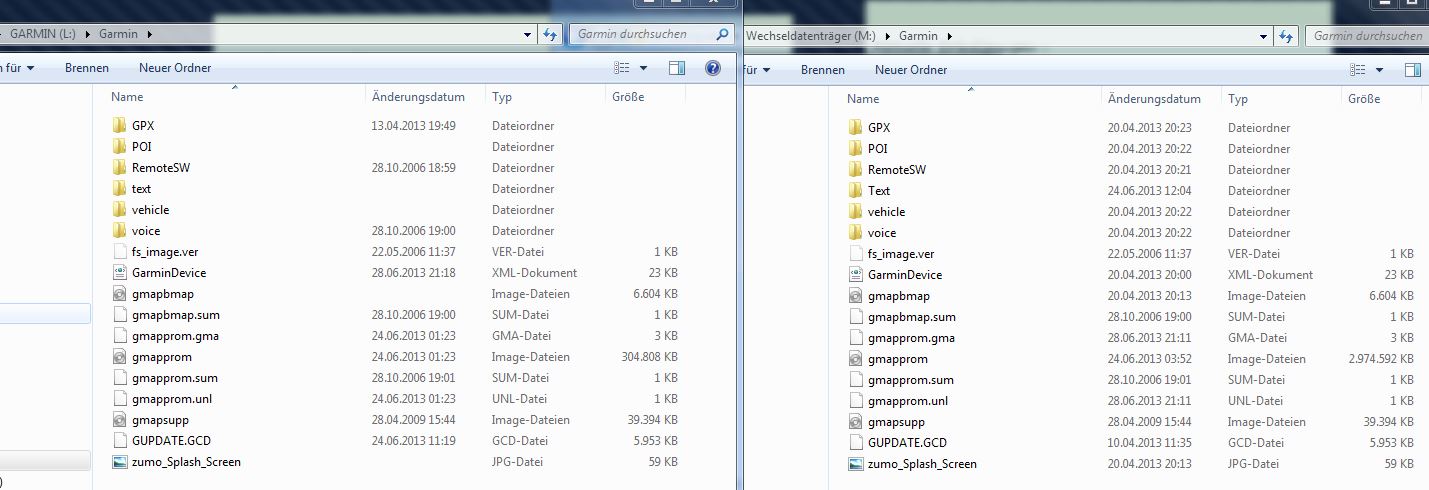Click GARMIN (L:) breadcrumb in address bar
1429x490 pixels.
[45, 34]
